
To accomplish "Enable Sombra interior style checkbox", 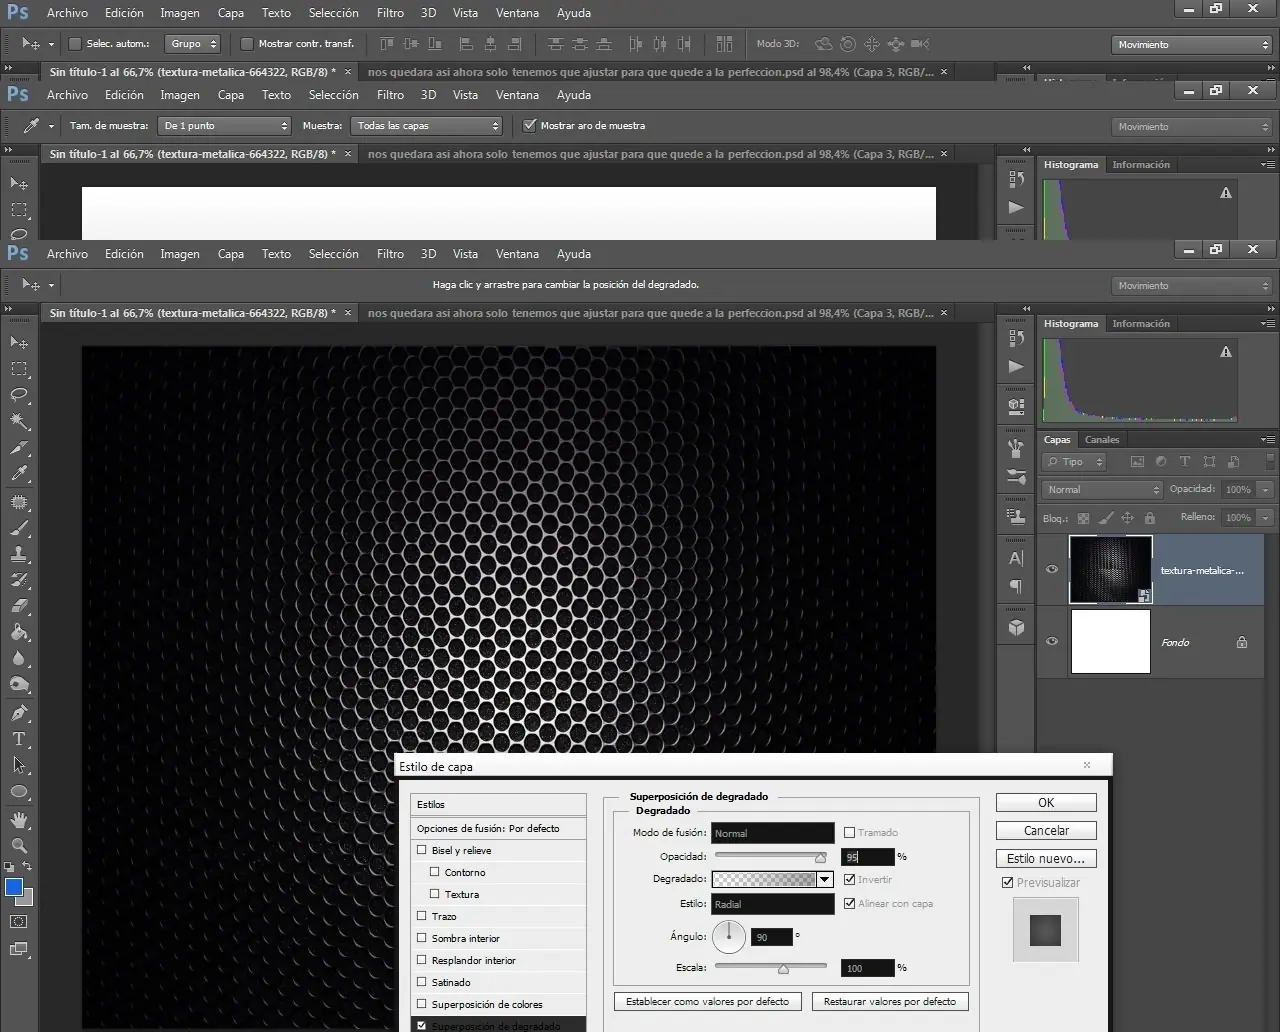I will coord(422,938).
